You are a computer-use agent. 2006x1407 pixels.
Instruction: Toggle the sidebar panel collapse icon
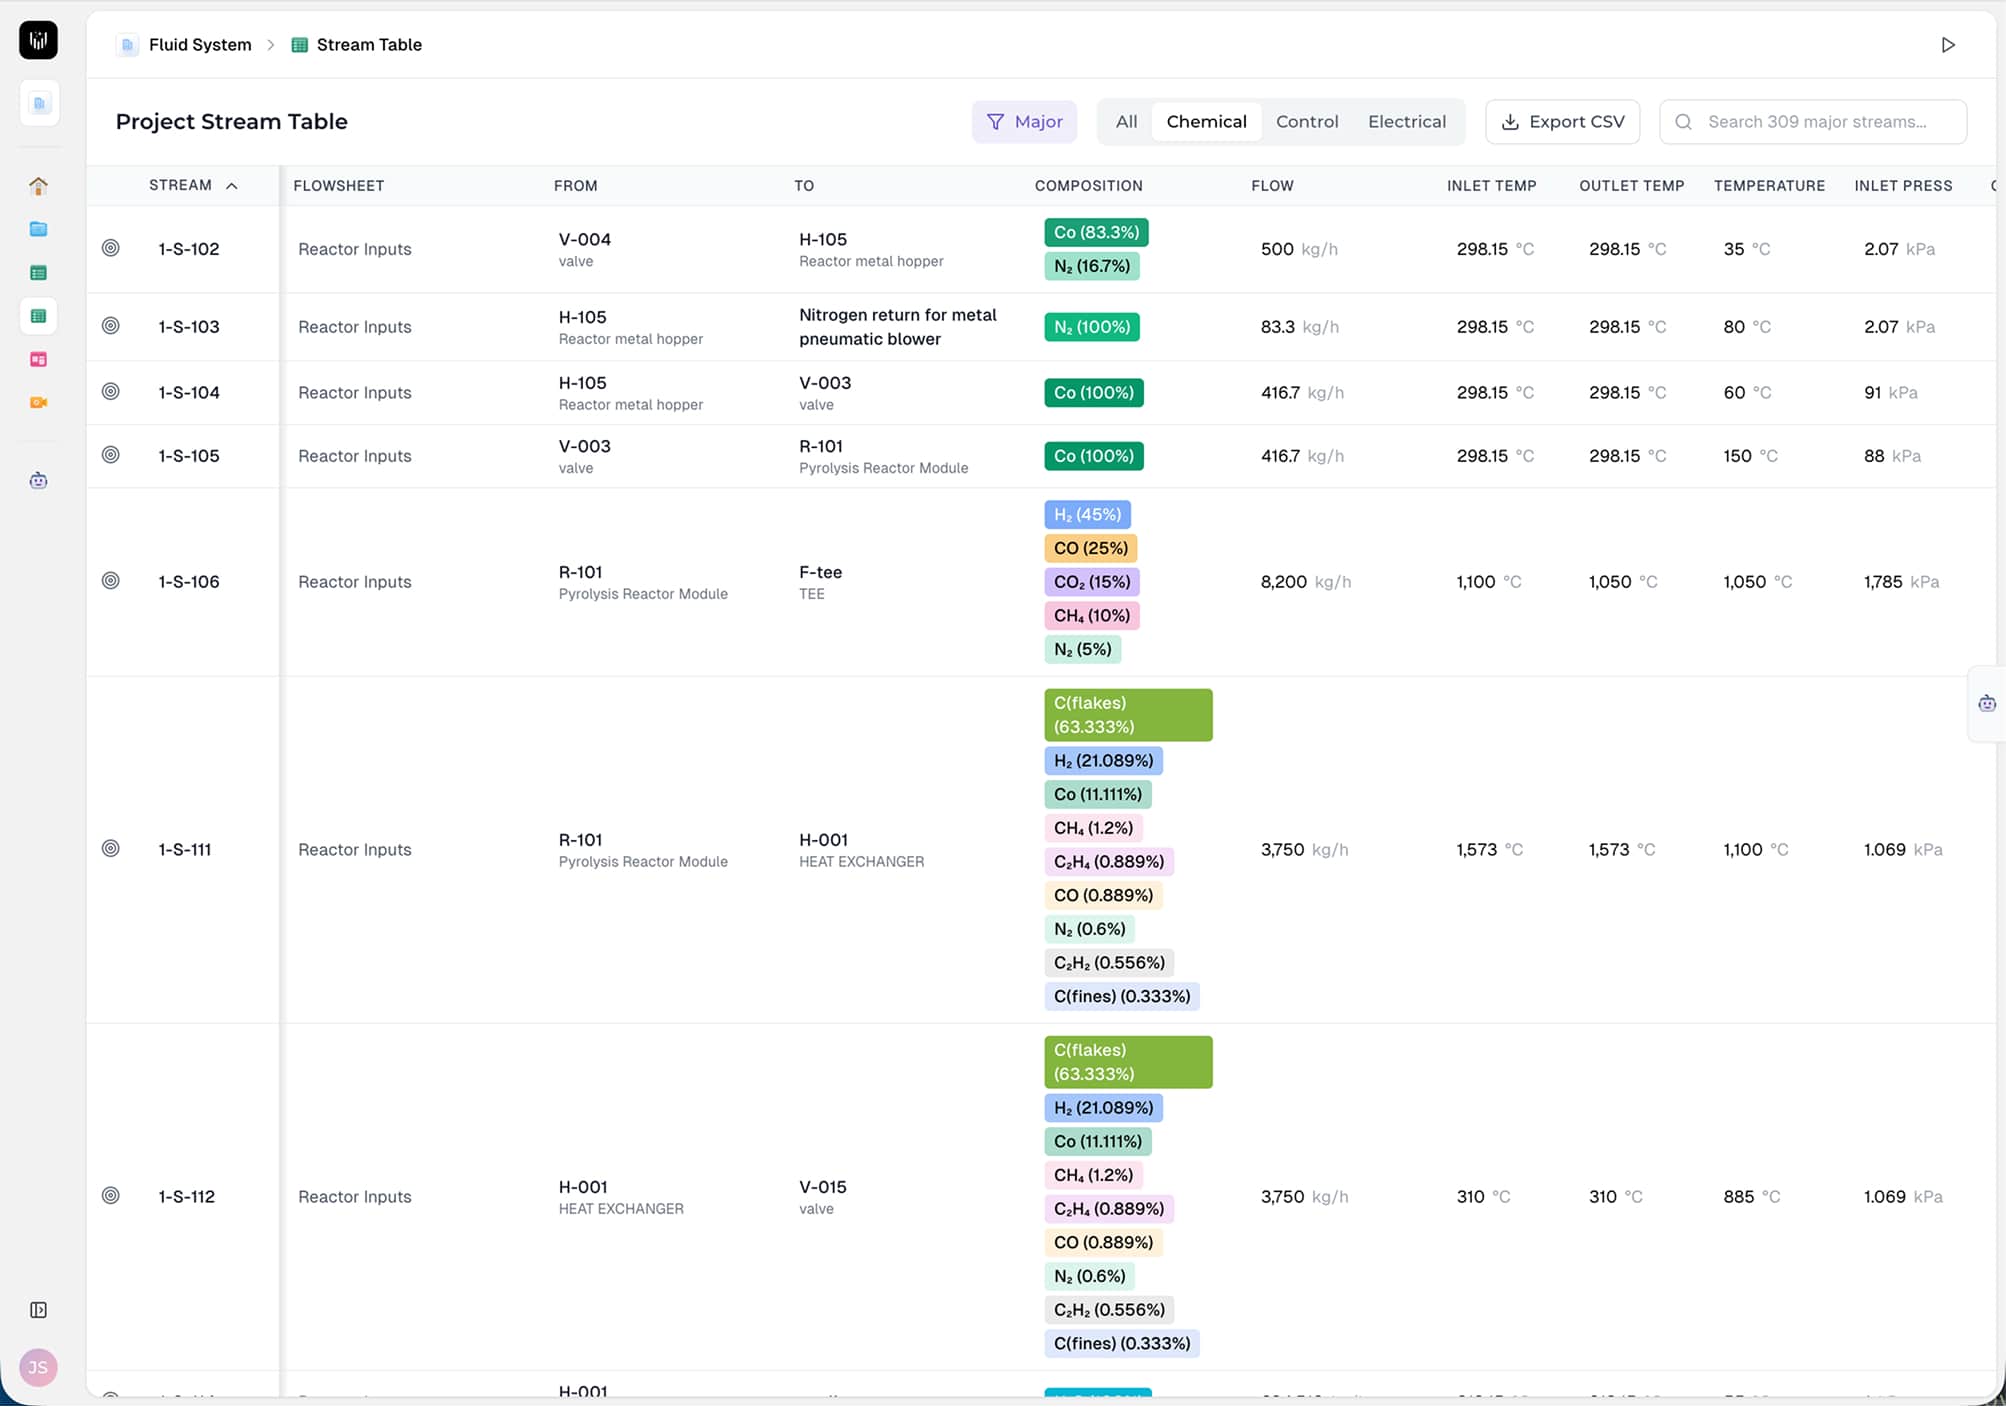(x=38, y=1310)
